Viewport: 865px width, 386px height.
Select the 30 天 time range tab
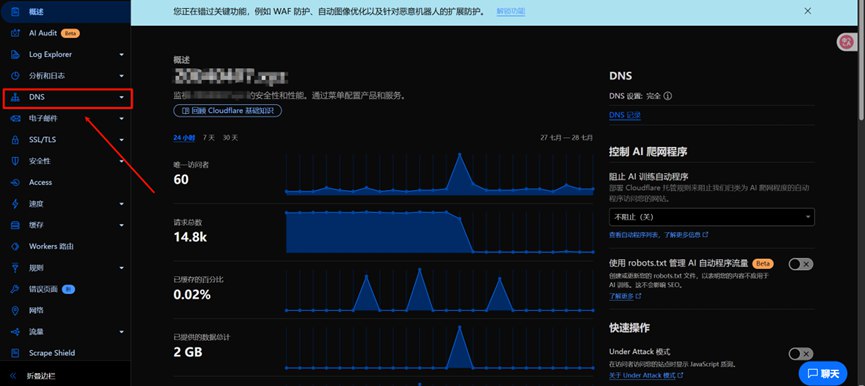coord(231,138)
